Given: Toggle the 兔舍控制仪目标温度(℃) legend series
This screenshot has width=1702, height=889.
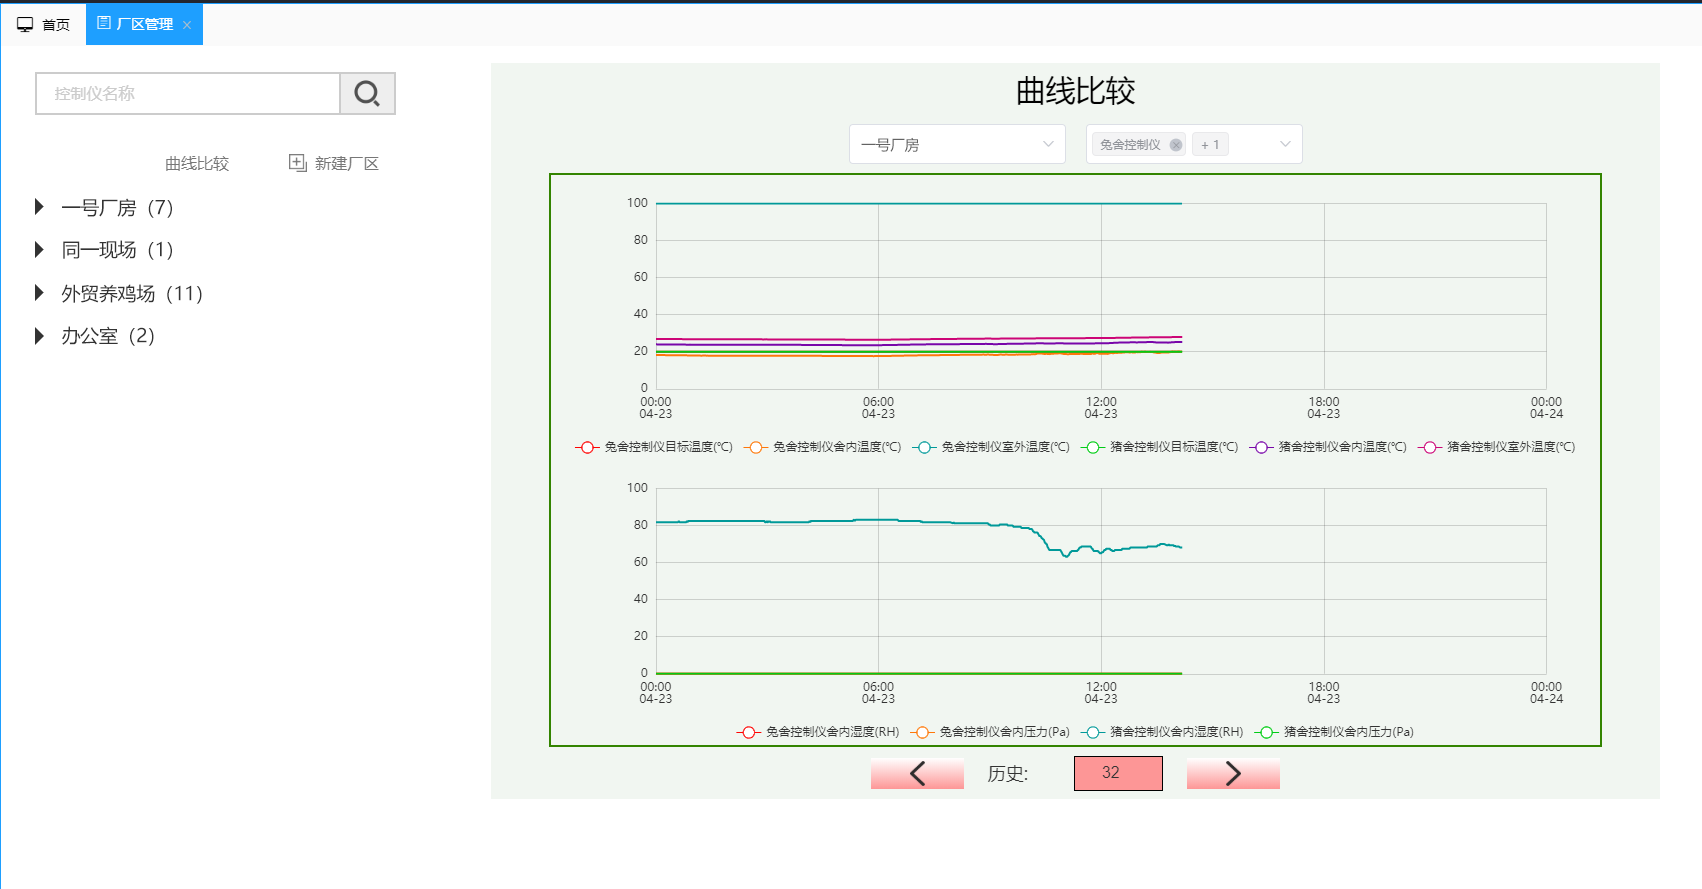Looking at the screenshot, I should 655,447.
